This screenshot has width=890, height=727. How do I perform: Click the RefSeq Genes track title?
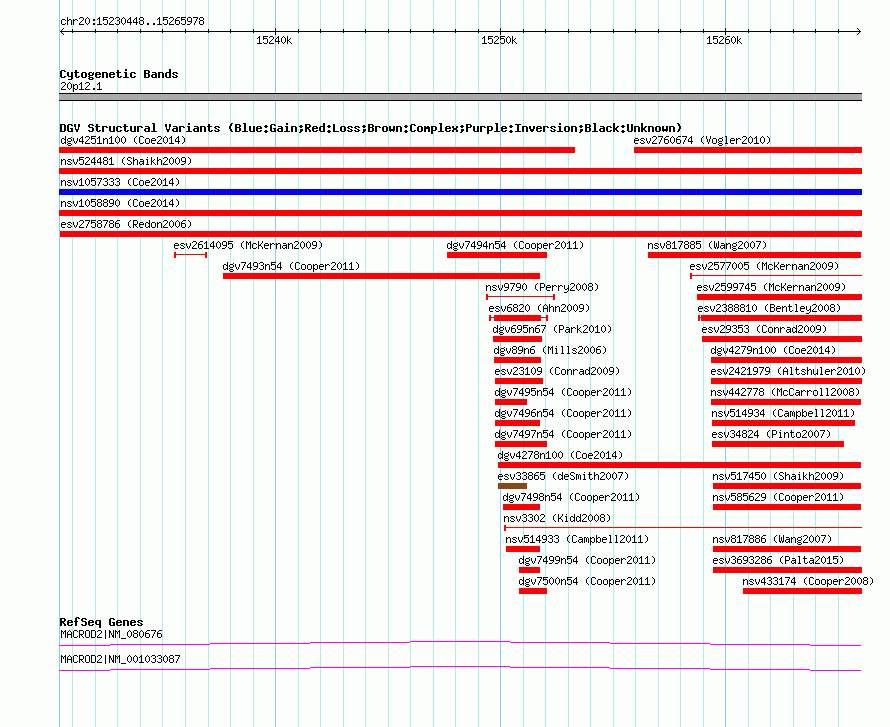pos(101,622)
